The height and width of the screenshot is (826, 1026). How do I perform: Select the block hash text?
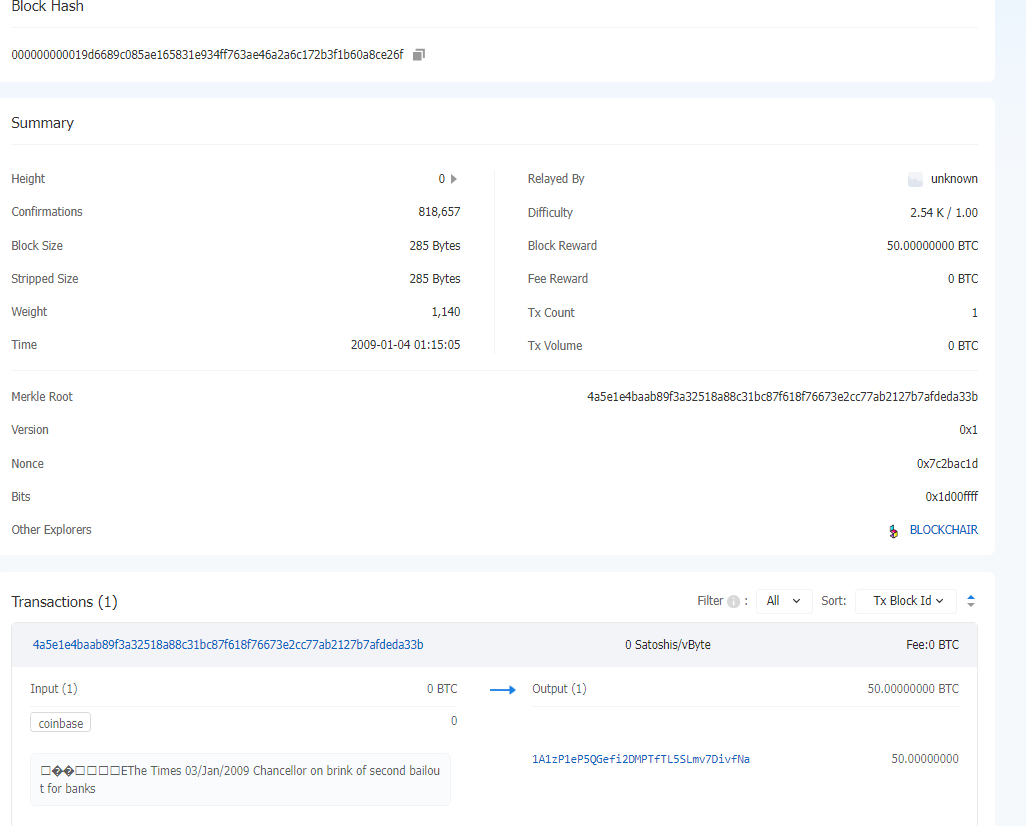(x=207, y=54)
